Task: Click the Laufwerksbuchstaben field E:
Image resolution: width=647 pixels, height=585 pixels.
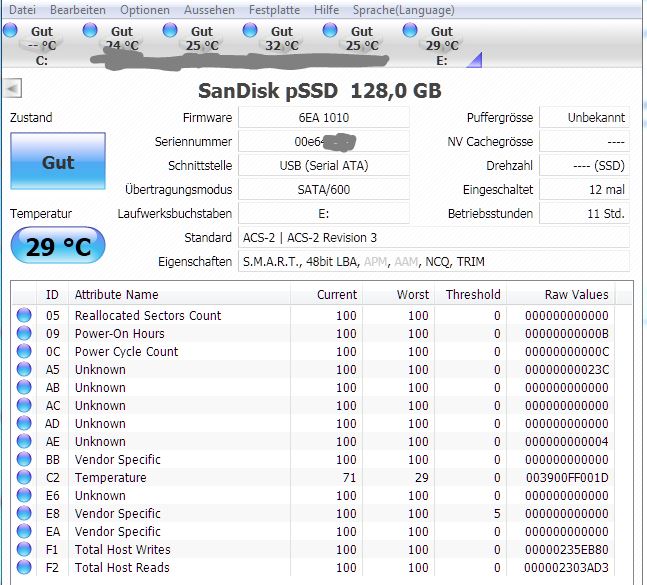Action: point(324,213)
